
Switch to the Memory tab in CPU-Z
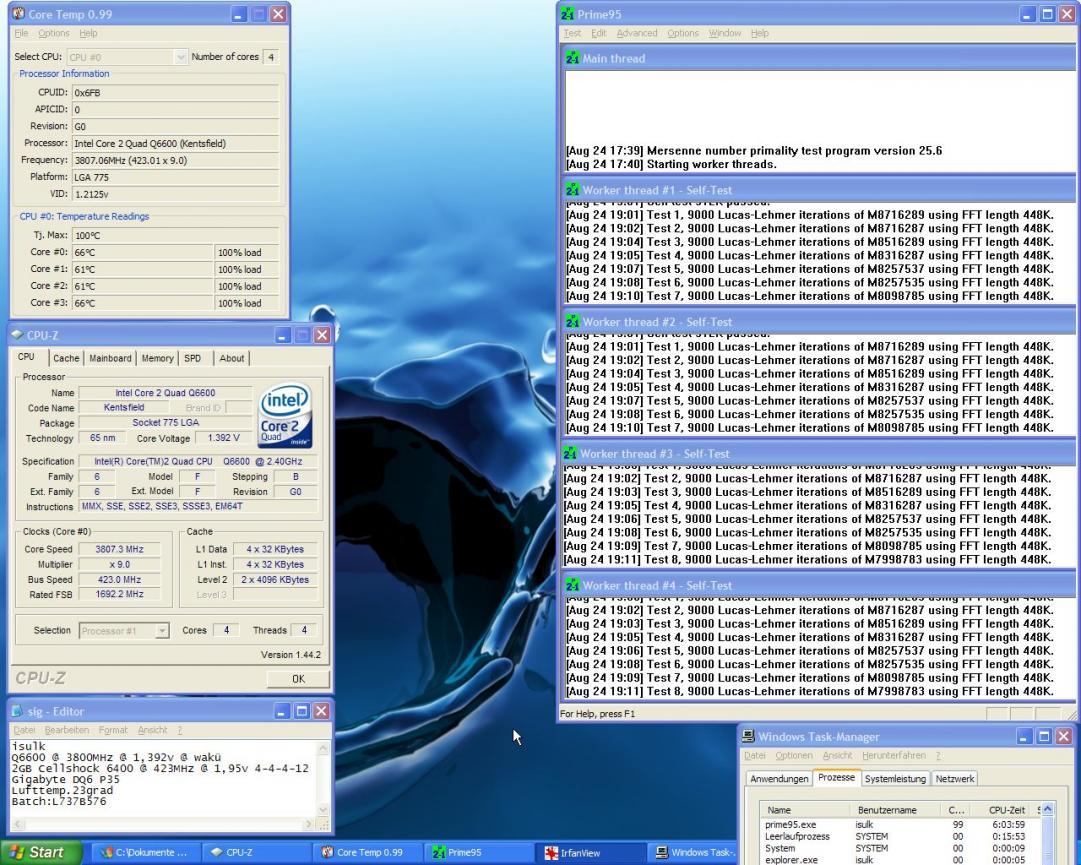[x=157, y=358]
